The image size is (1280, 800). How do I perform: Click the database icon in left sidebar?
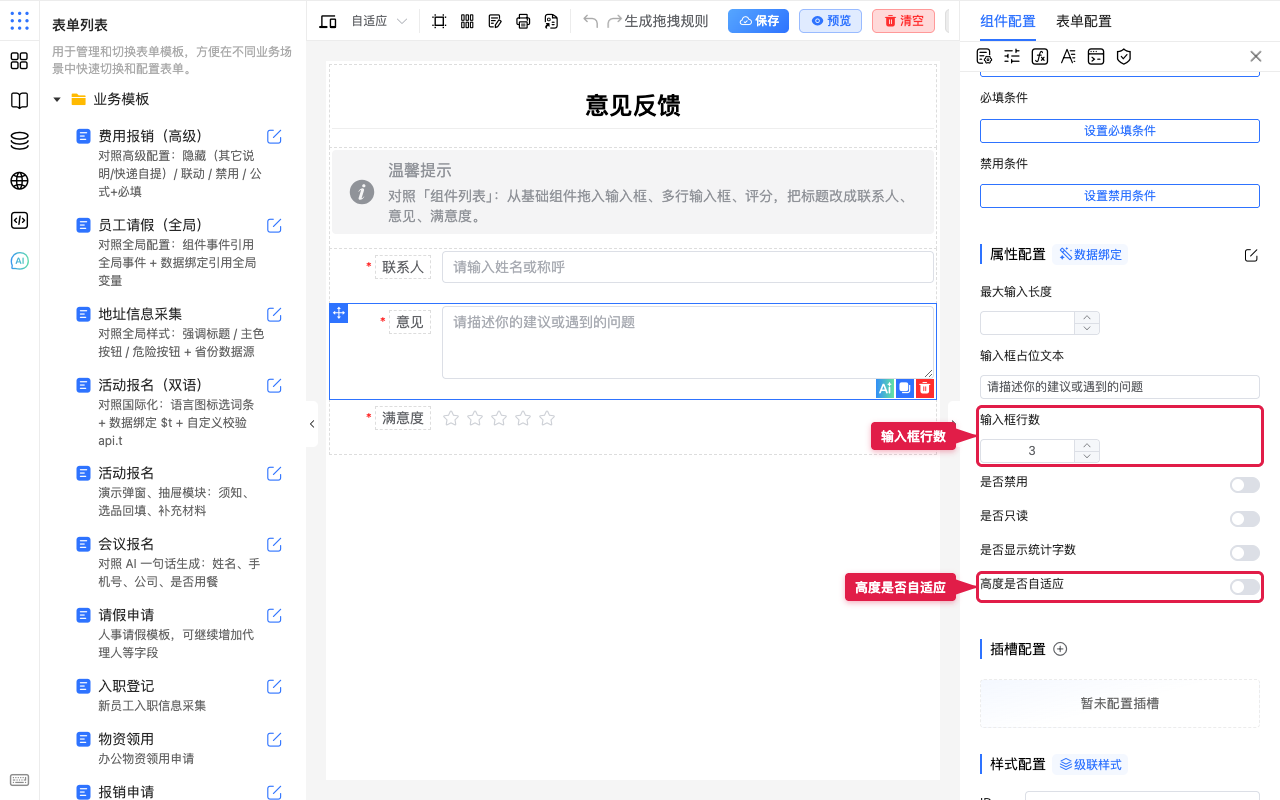pos(19,141)
